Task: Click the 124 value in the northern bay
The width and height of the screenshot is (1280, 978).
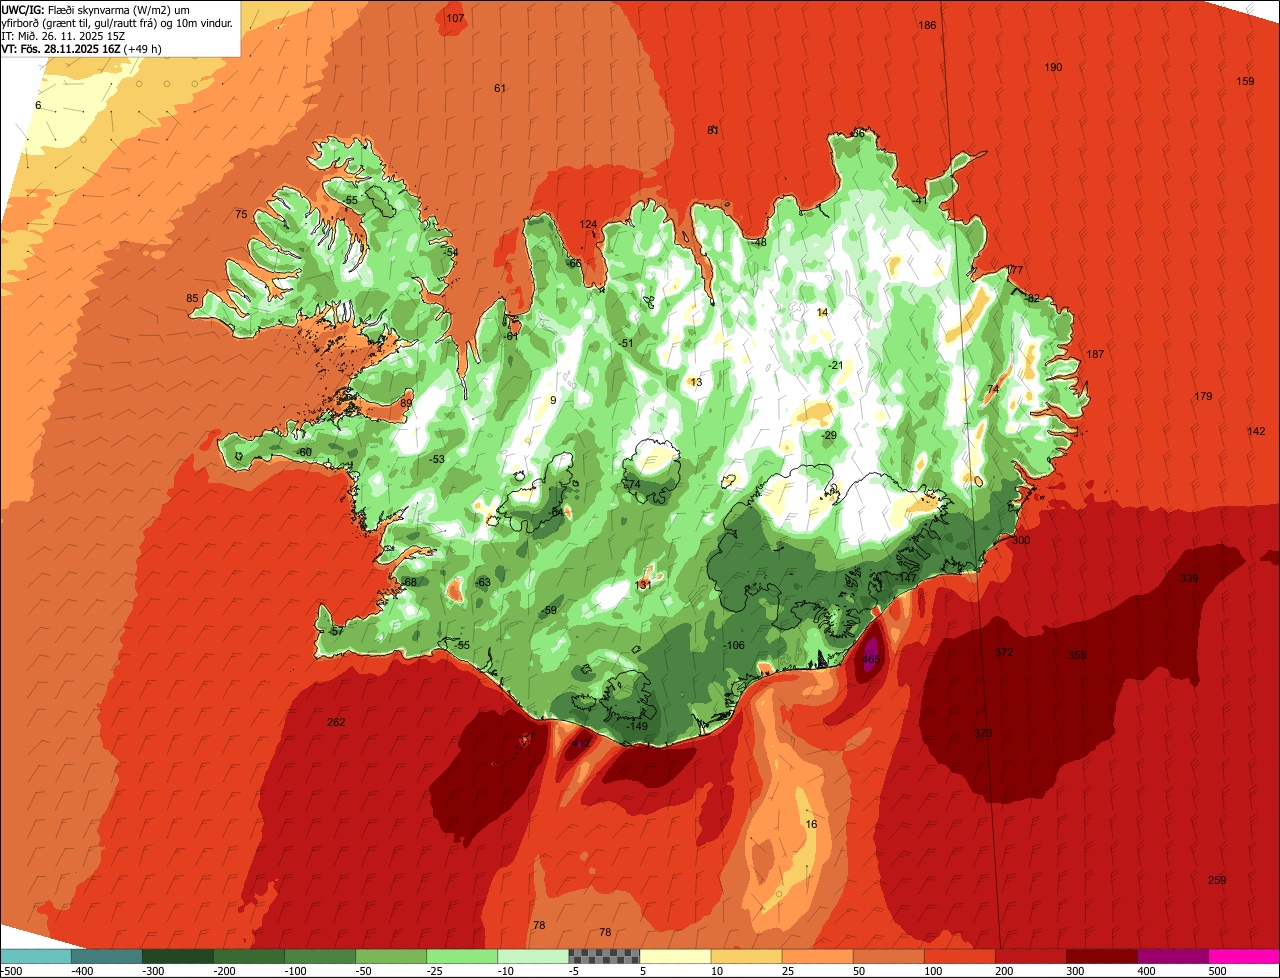Action: [588, 224]
